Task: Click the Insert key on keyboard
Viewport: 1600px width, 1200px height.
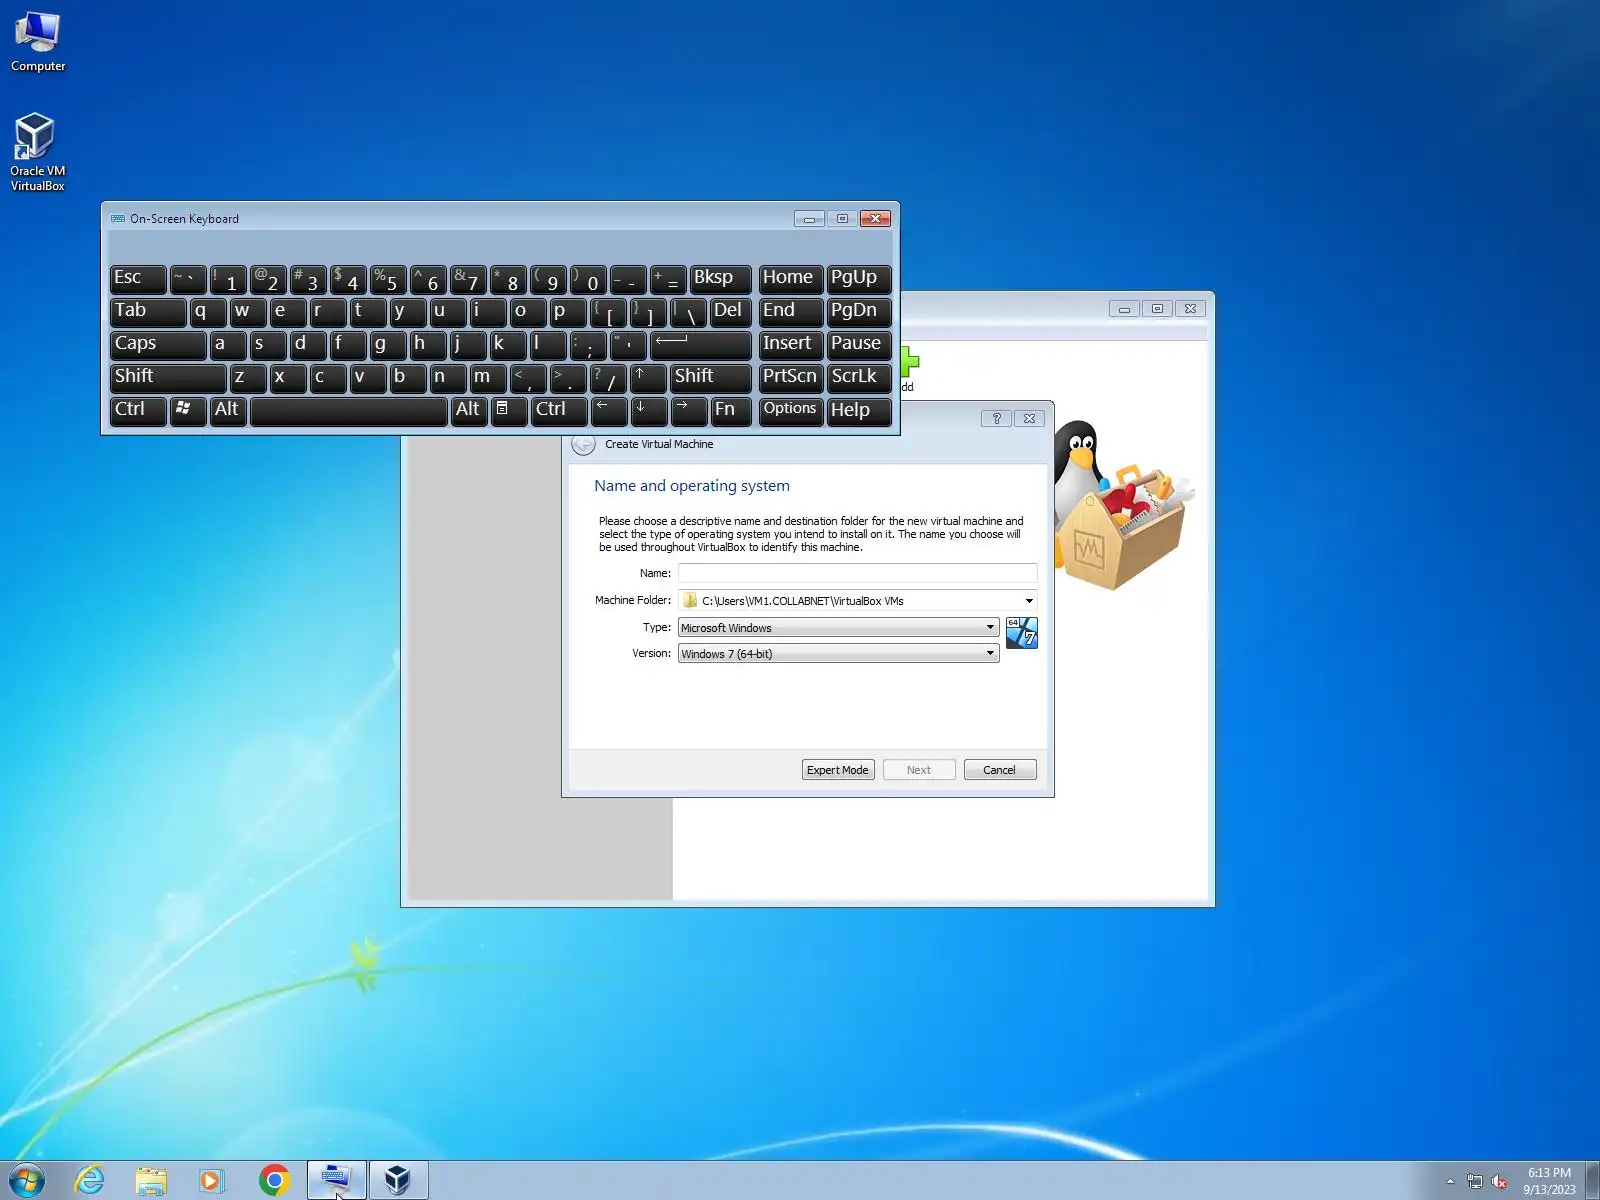Action: (791, 344)
